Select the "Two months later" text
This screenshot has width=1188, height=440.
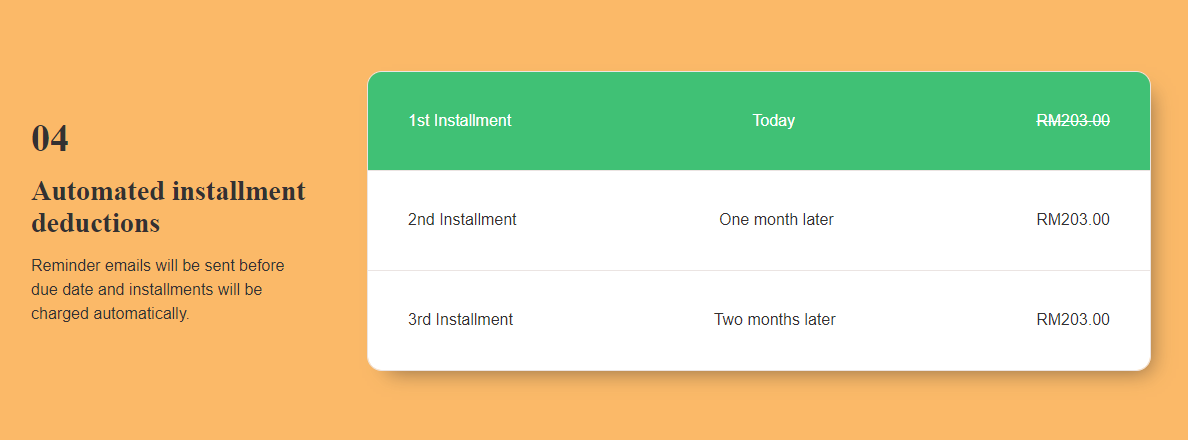775,320
